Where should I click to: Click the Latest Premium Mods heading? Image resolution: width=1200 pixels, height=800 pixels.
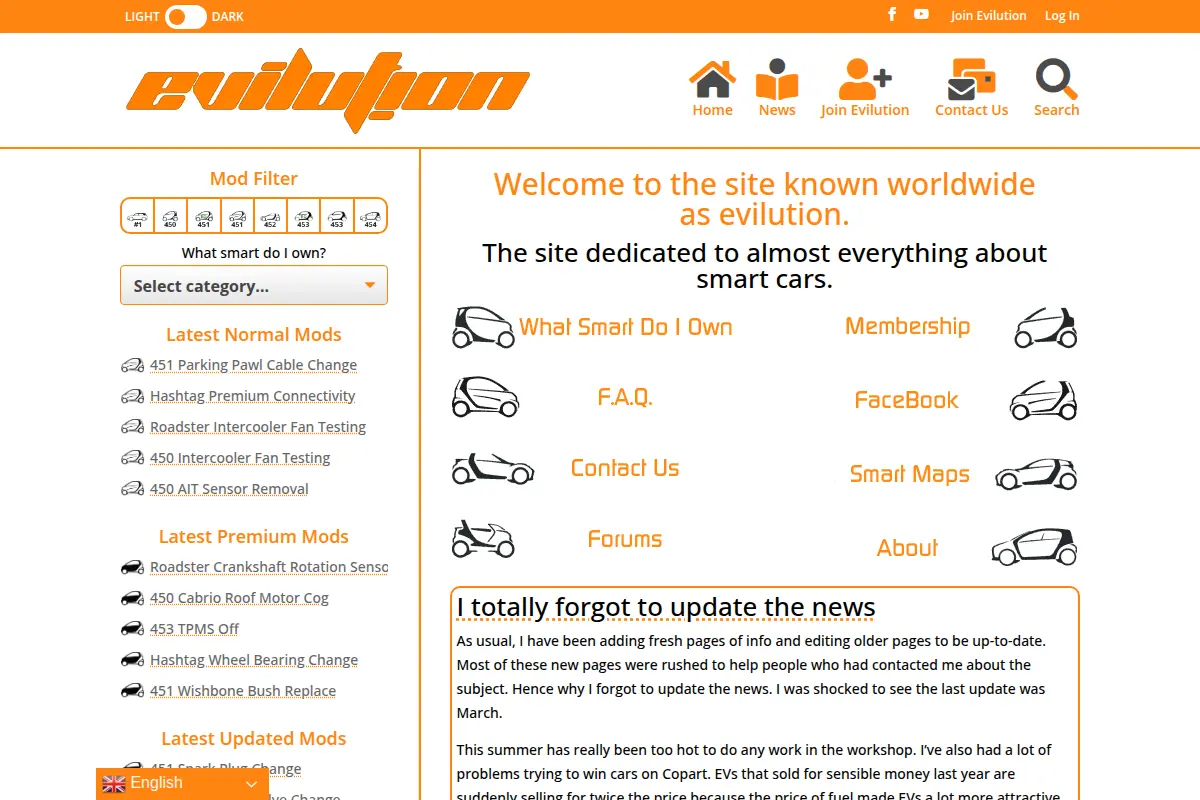[254, 537]
